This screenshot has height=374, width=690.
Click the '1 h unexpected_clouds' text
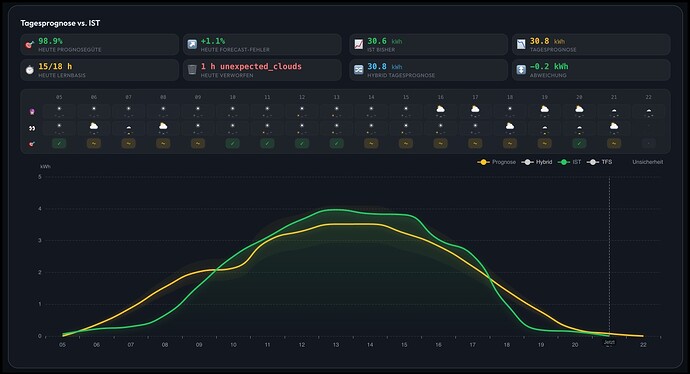tap(251, 66)
